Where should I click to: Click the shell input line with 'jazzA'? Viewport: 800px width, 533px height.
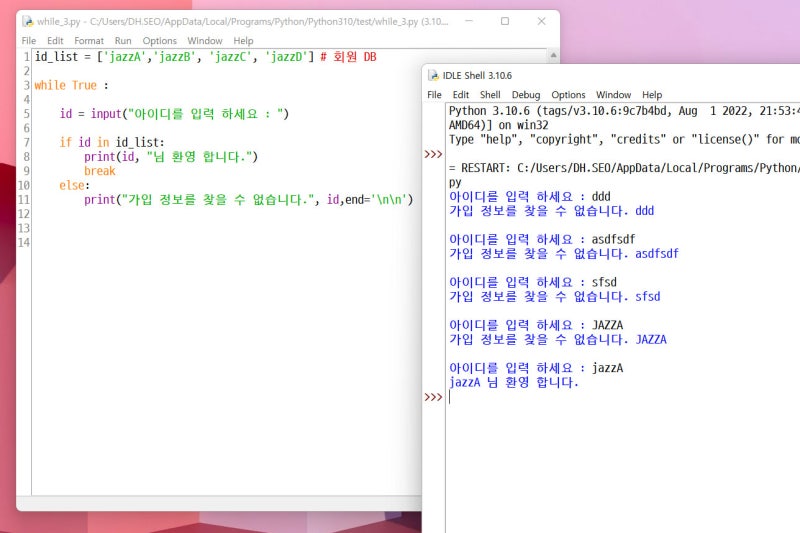coord(536,368)
